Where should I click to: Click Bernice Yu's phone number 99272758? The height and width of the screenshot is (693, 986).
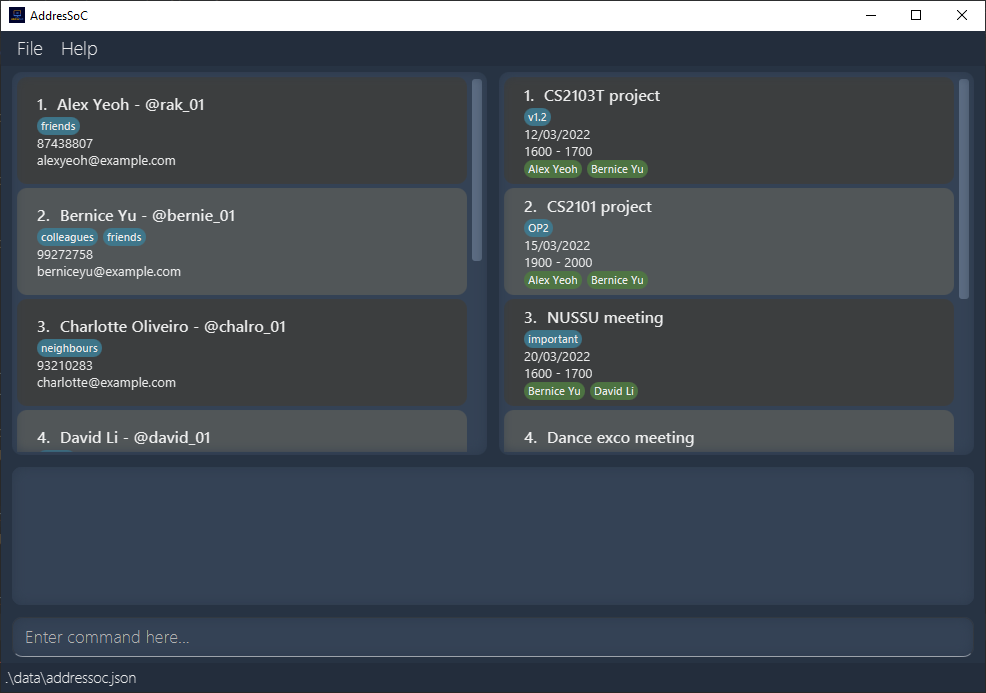(65, 255)
